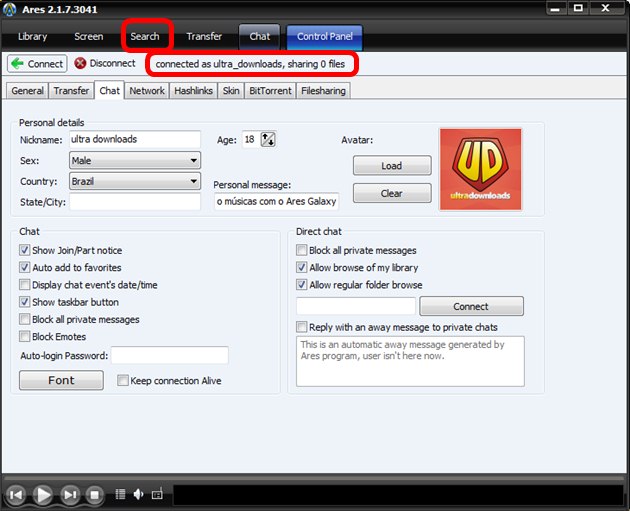Viewport: 630px width, 511px height.
Task: Select the Chat settings sub-tab
Action: click(x=109, y=90)
